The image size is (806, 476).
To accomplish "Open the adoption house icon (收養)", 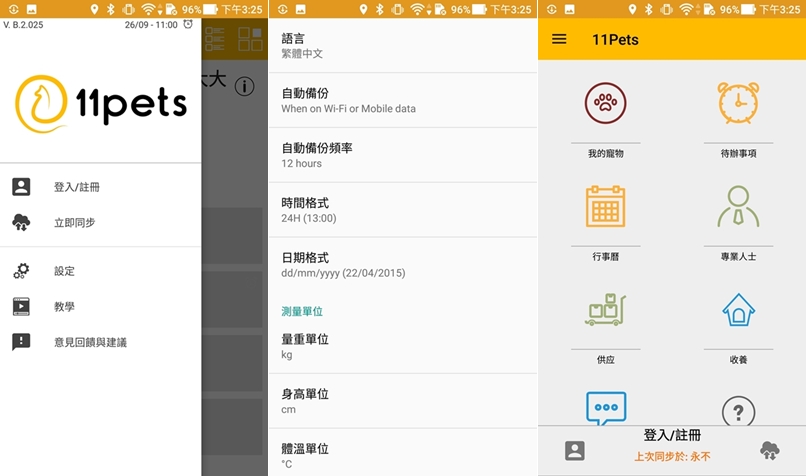I will [x=738, y=310].
